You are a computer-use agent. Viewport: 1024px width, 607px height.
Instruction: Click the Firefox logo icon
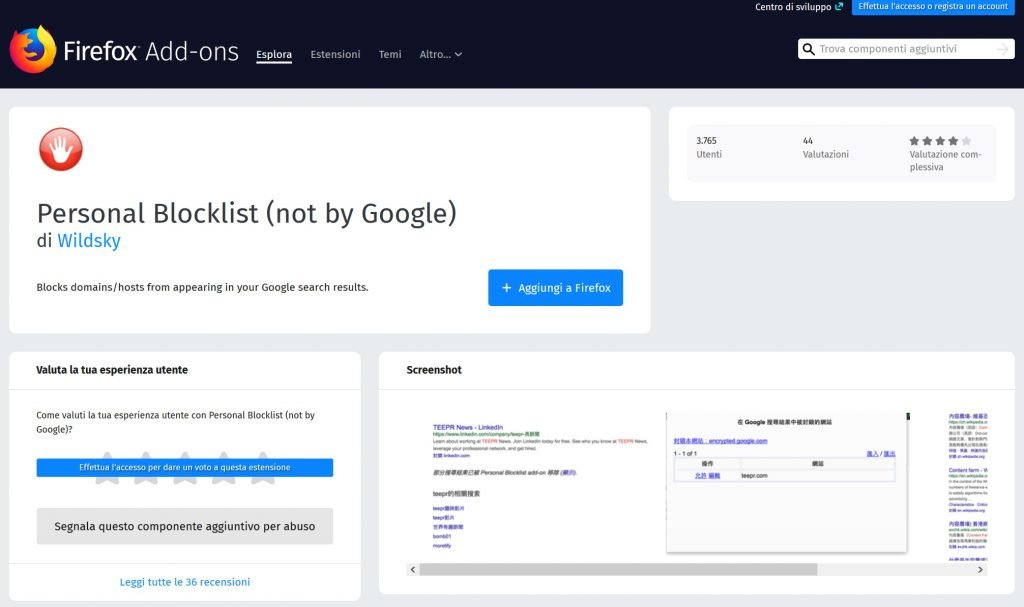(33, 50)
